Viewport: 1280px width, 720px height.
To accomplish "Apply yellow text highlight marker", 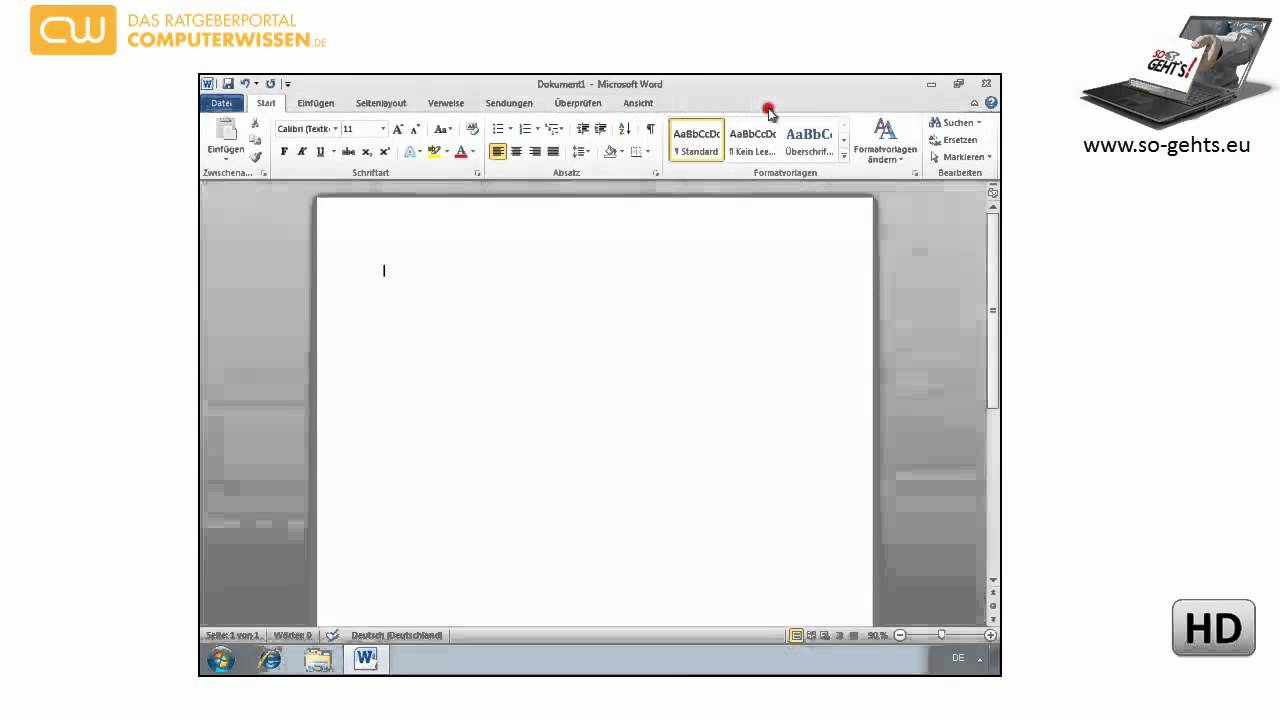I will [434, 152].
